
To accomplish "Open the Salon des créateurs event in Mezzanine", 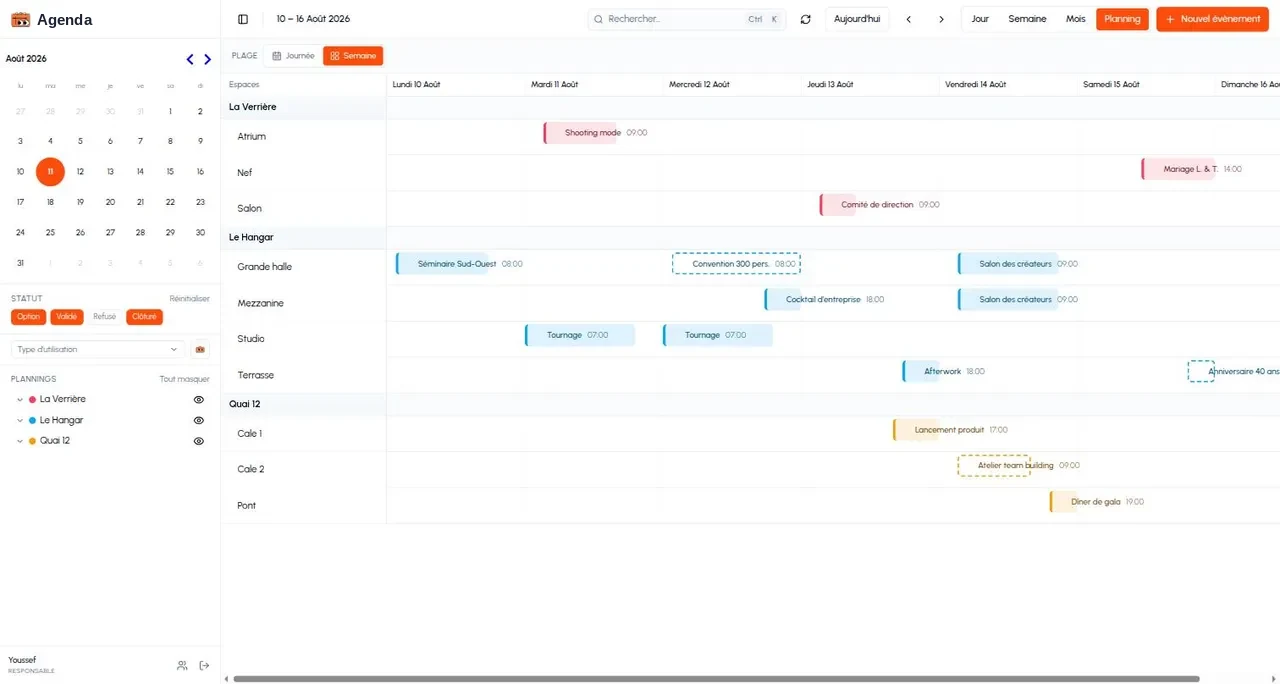I will [x=1008, y=299].
